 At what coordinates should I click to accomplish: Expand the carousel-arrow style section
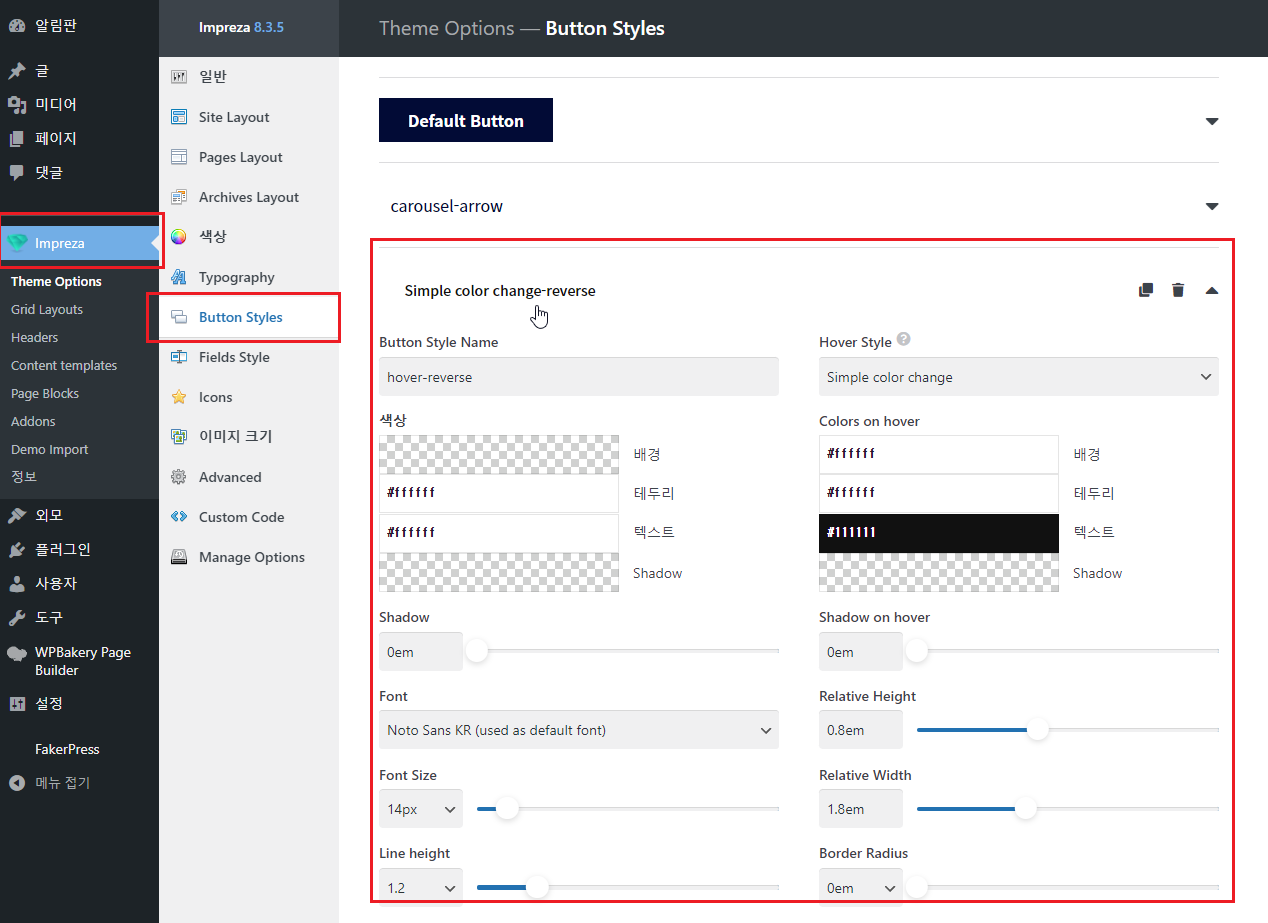tap(1212, 206)
